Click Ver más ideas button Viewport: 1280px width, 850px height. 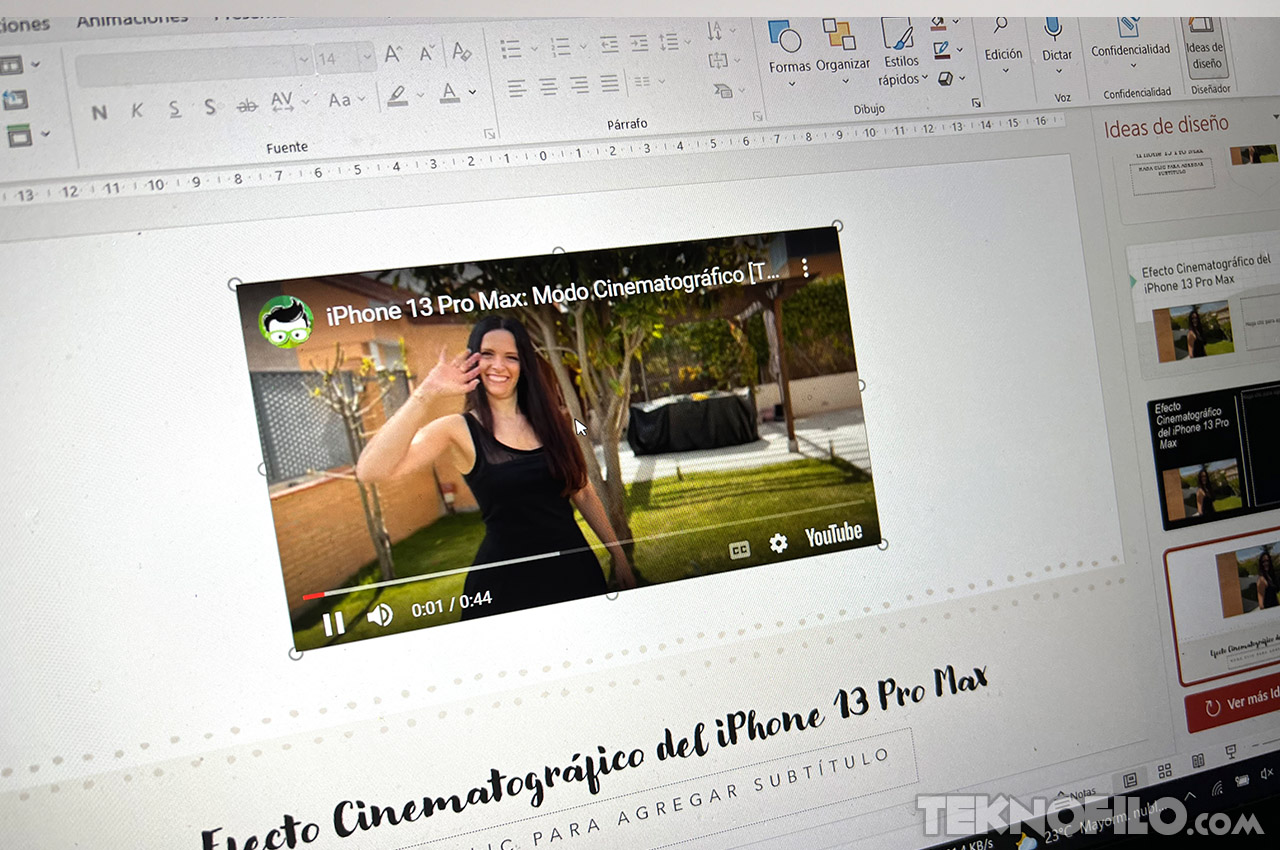click(x=1234, y=703)
